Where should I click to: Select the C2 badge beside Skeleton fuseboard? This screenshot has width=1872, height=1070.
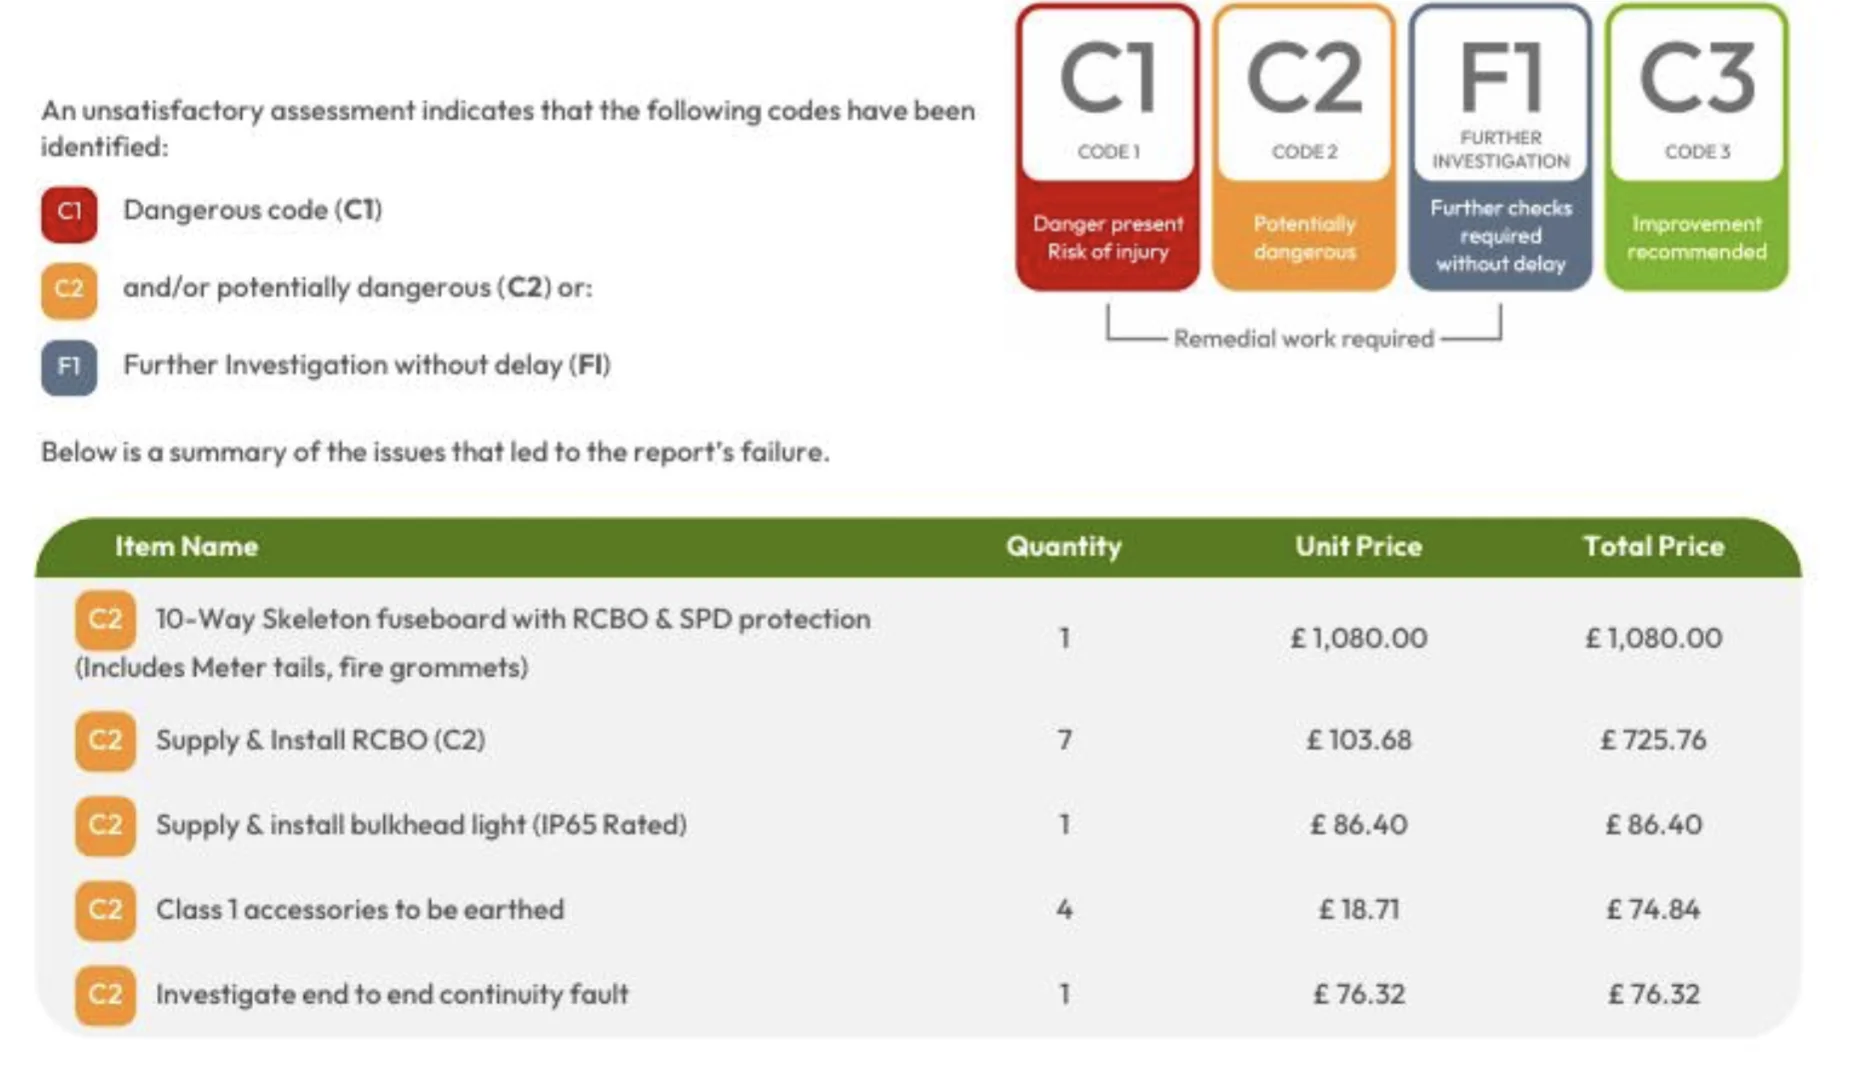coord(105,620)
